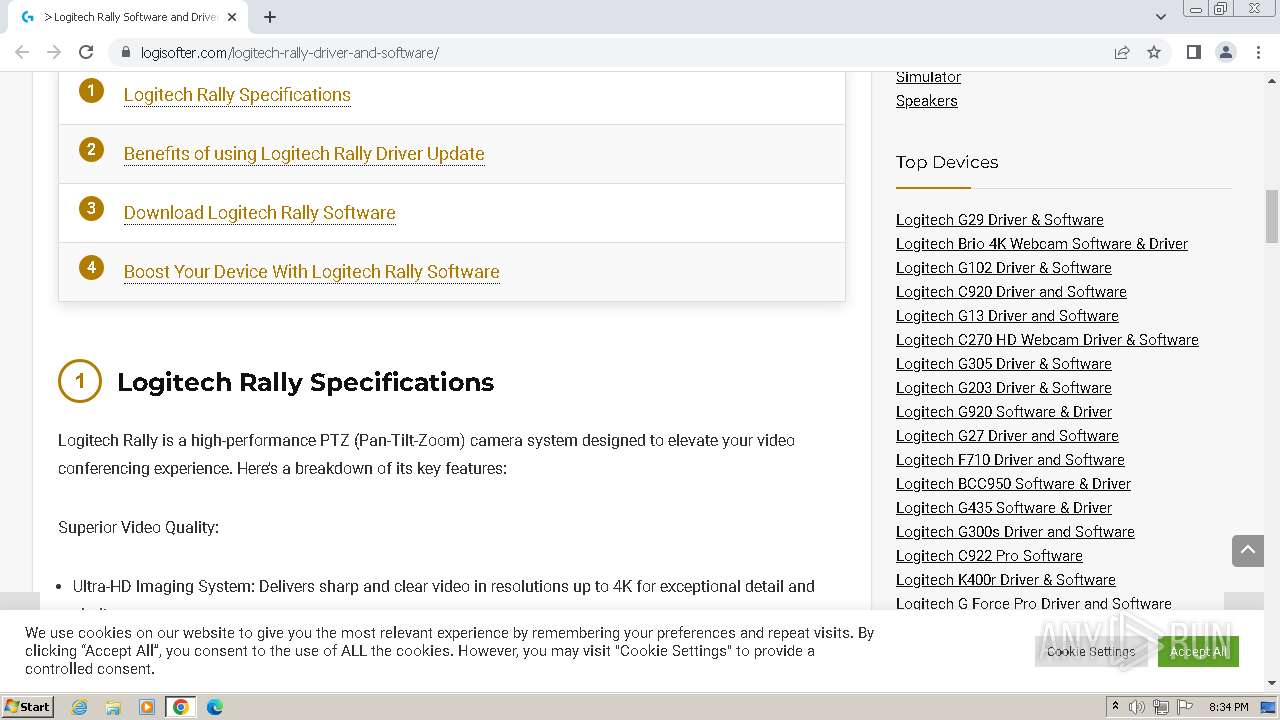Open Boost Your Device With Logitech Rally Software
This screenshot has height=720, width=1280.
[x=311, y=272]
